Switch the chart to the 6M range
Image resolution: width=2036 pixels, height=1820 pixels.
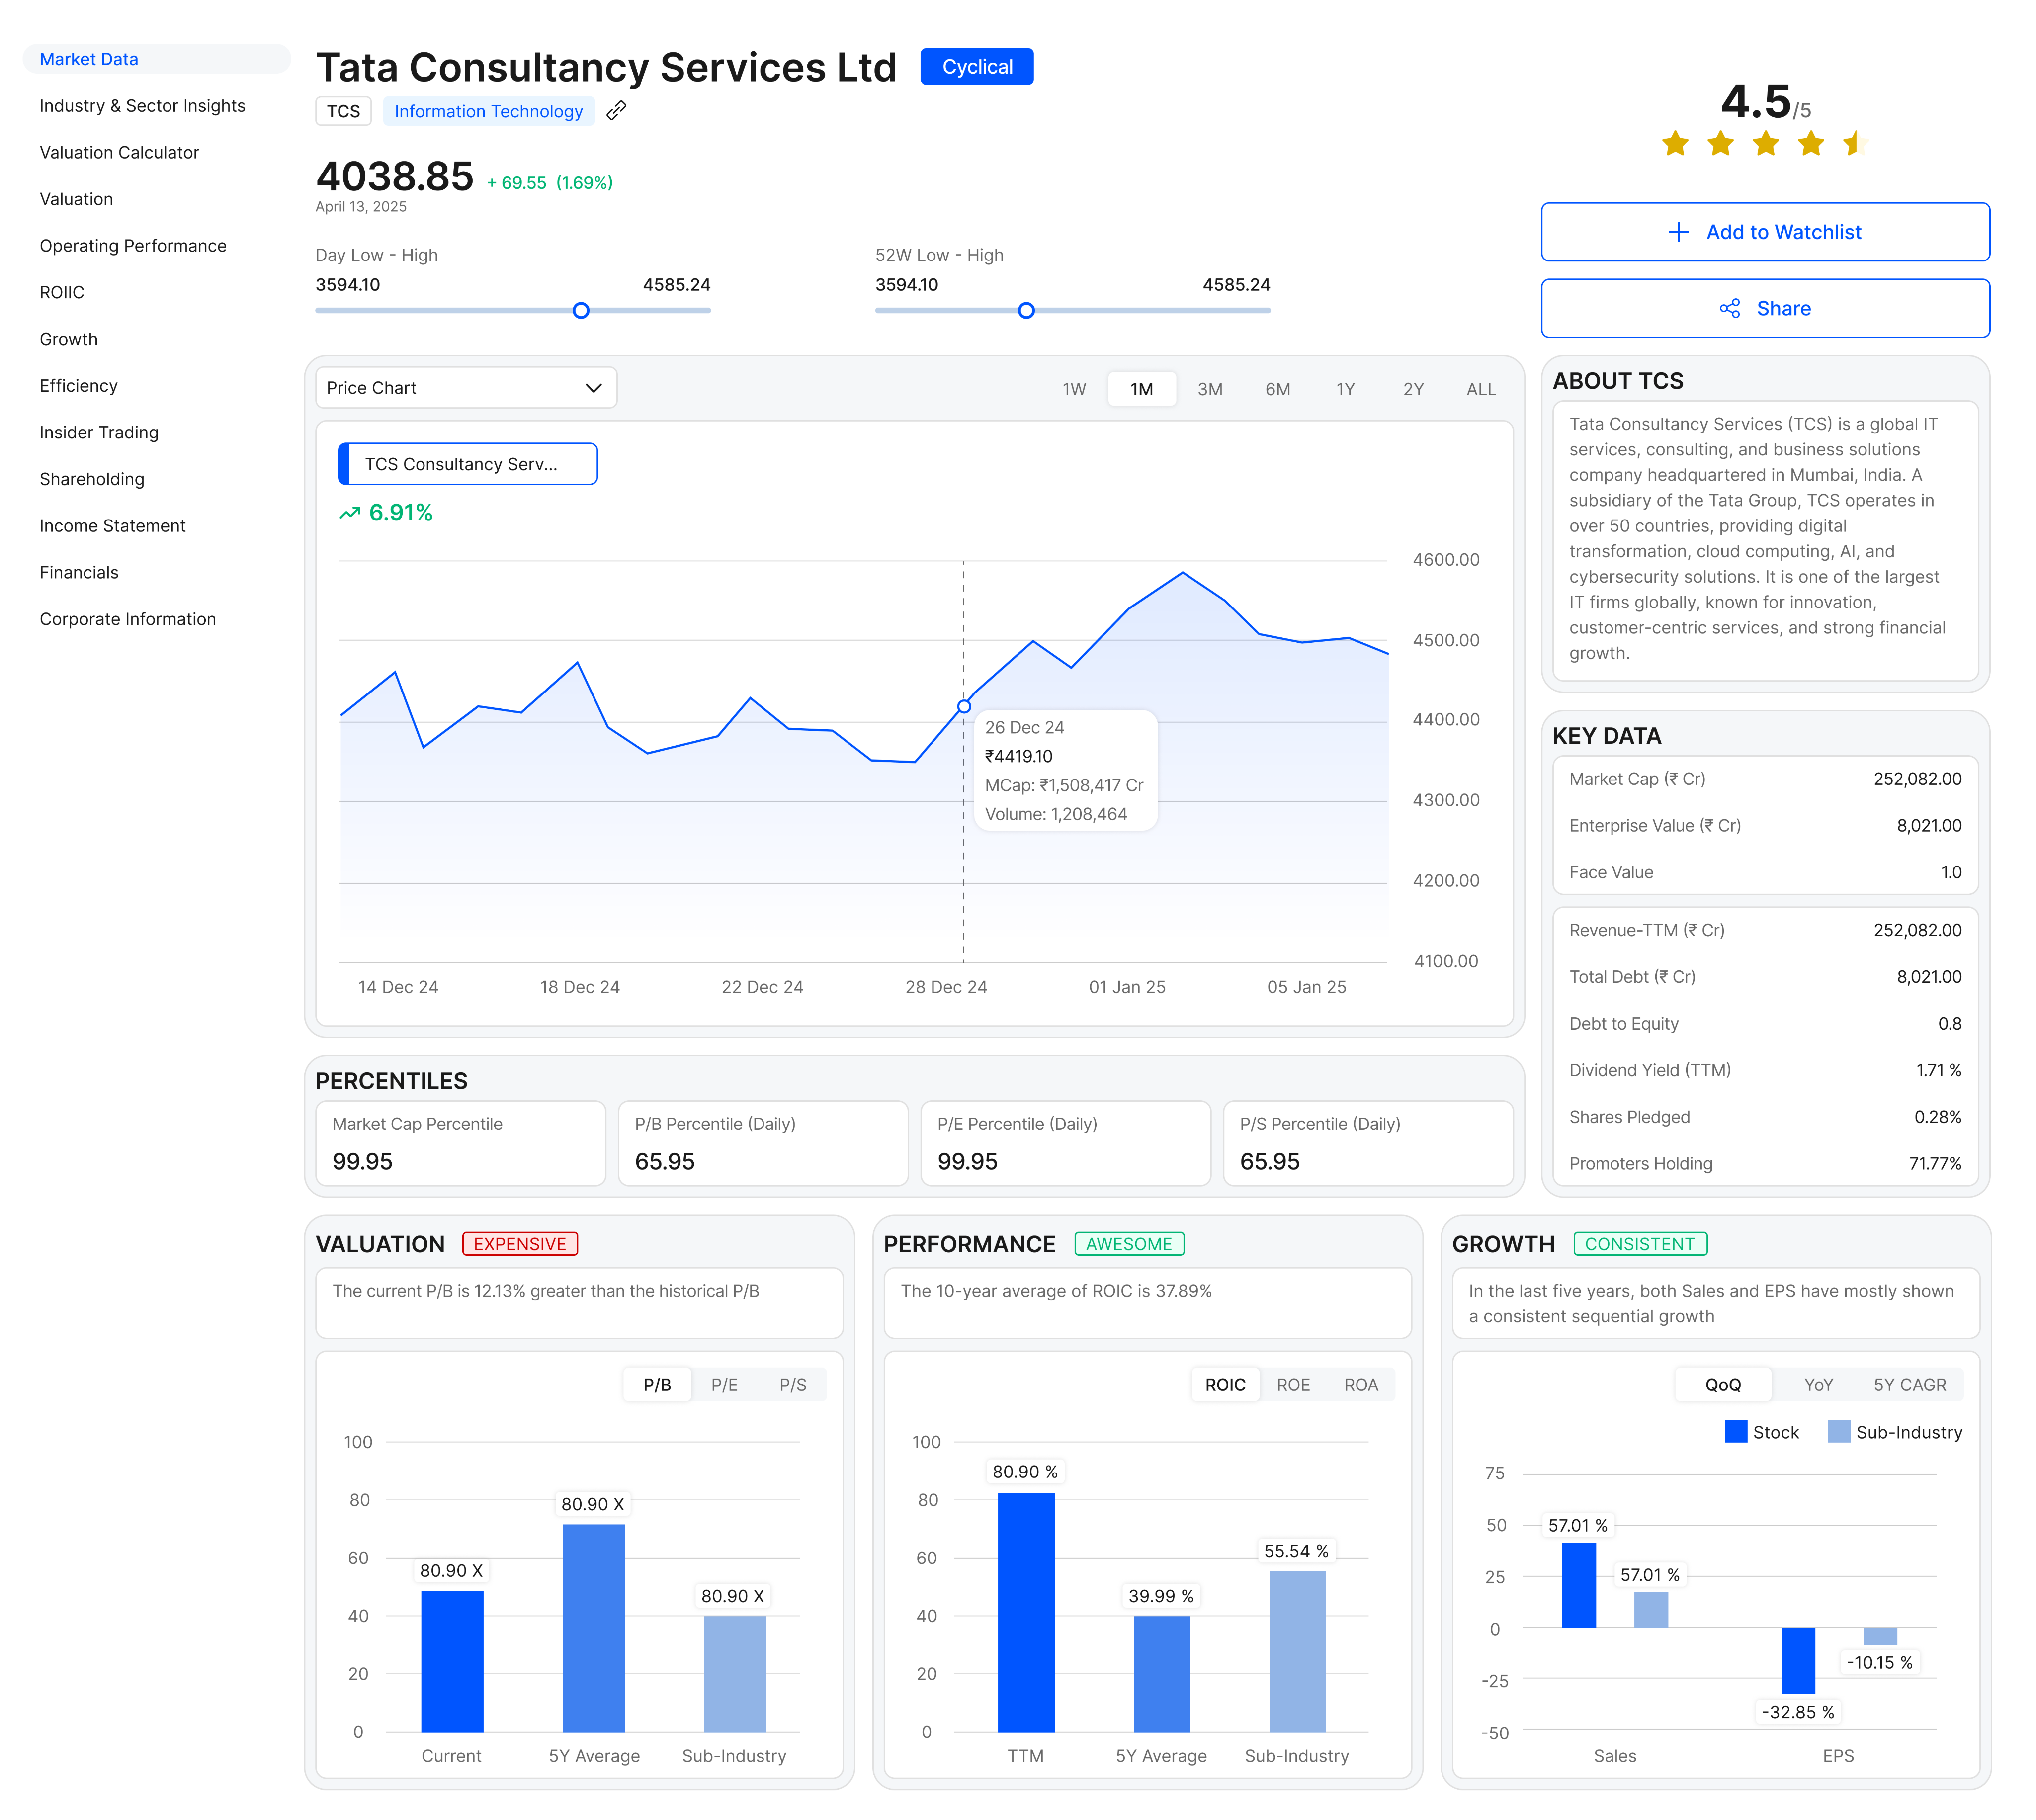[x=1279, y=389]
